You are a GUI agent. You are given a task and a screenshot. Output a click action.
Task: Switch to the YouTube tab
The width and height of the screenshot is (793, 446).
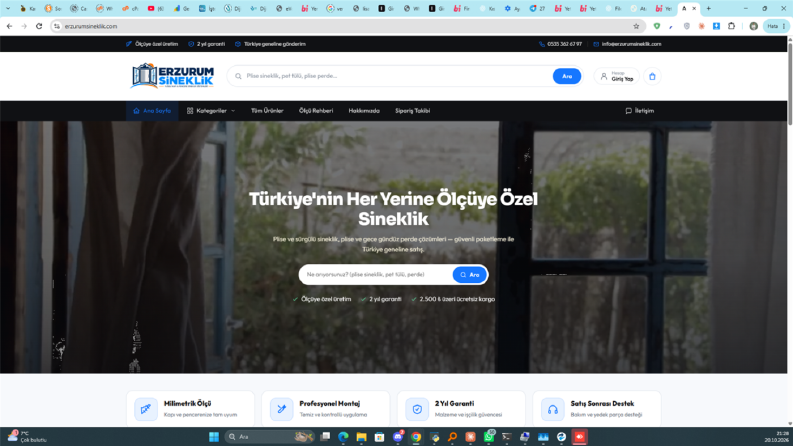click(x=155, y=9)
